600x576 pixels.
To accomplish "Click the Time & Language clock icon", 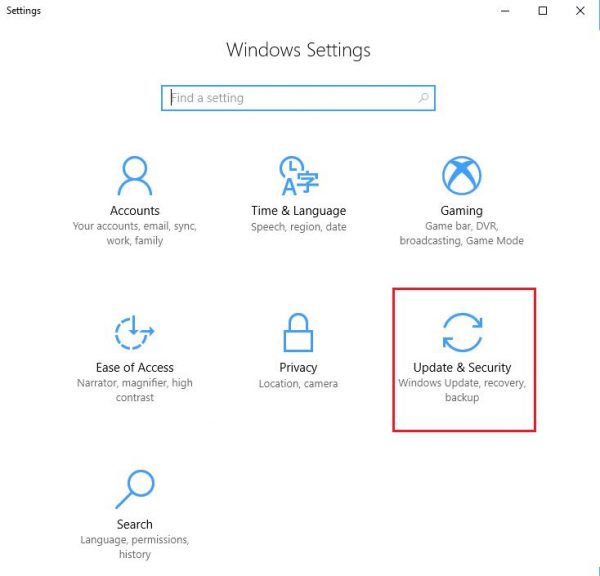I will [x=298, y=176].
